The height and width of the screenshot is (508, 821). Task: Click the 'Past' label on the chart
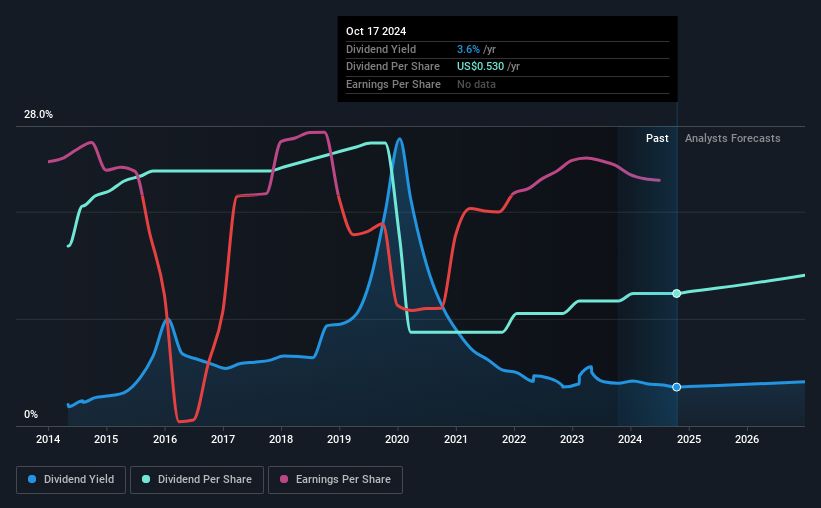[657, 138]
